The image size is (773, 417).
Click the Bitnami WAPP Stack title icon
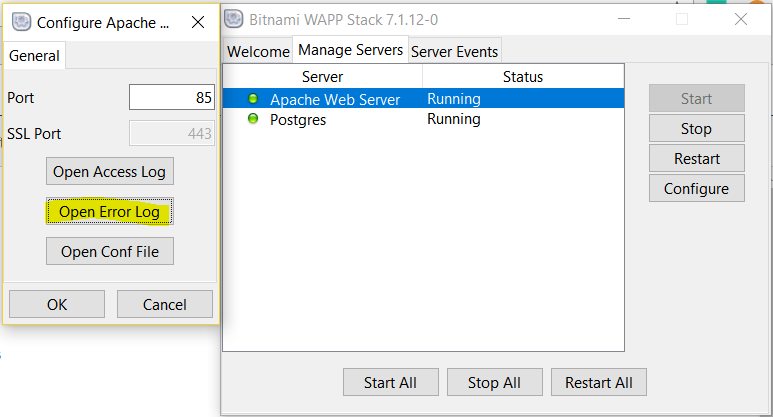click(x=234, y=19)
